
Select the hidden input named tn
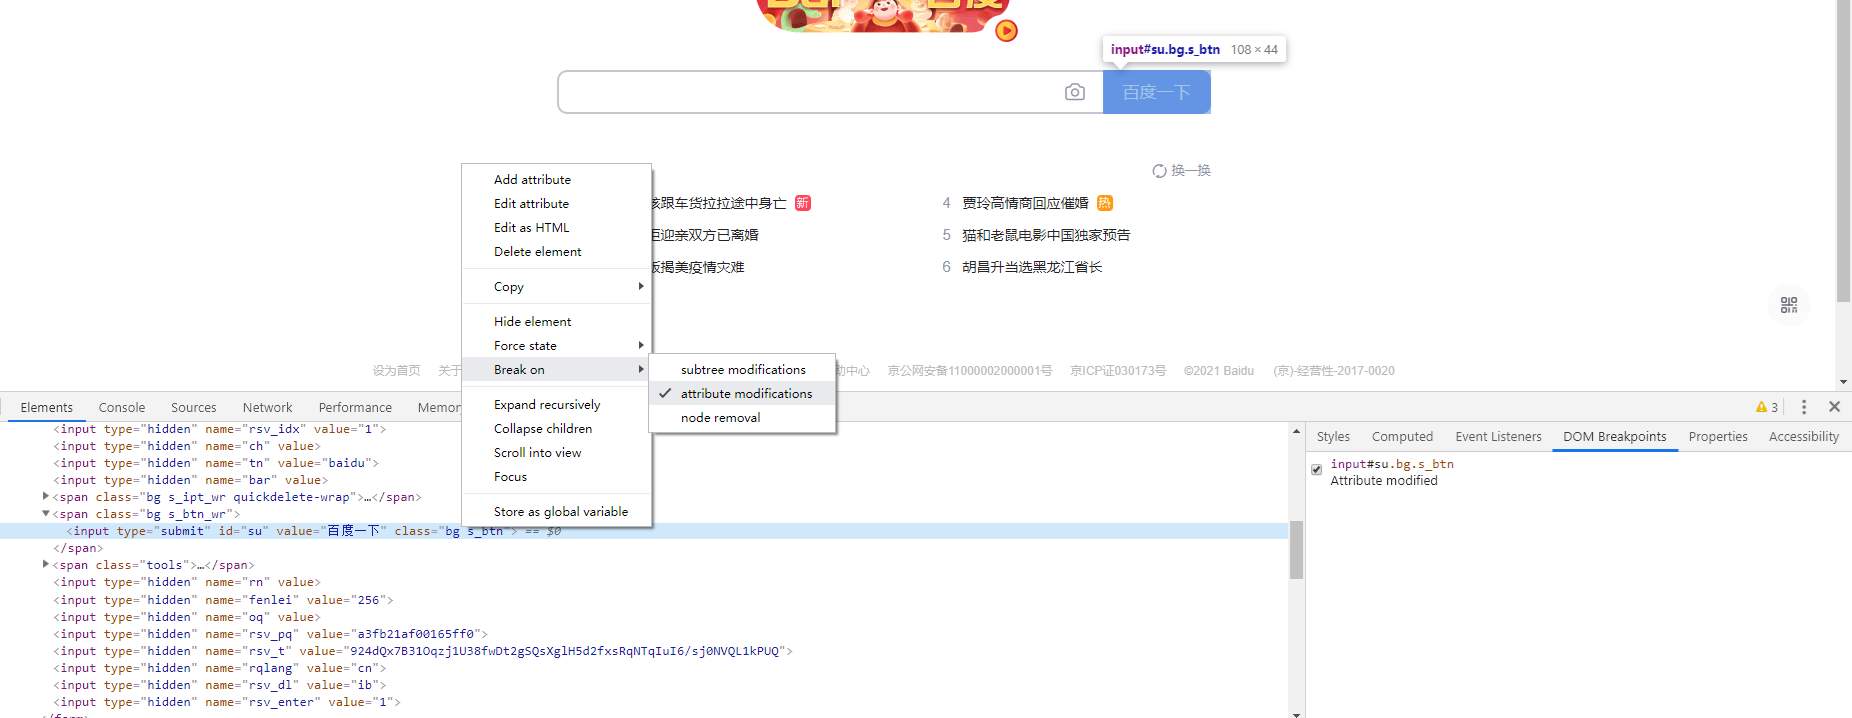[216, 463]
